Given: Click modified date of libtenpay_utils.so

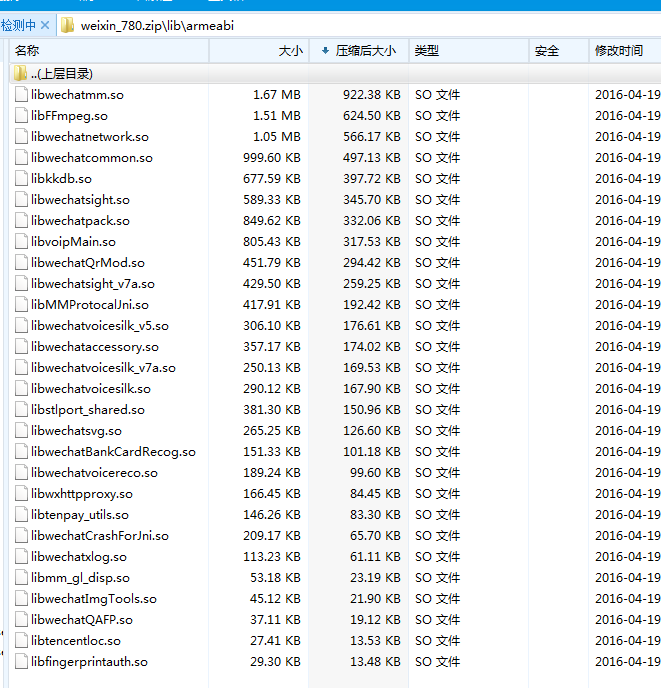Looking at the screenshot, I should 628,515.
